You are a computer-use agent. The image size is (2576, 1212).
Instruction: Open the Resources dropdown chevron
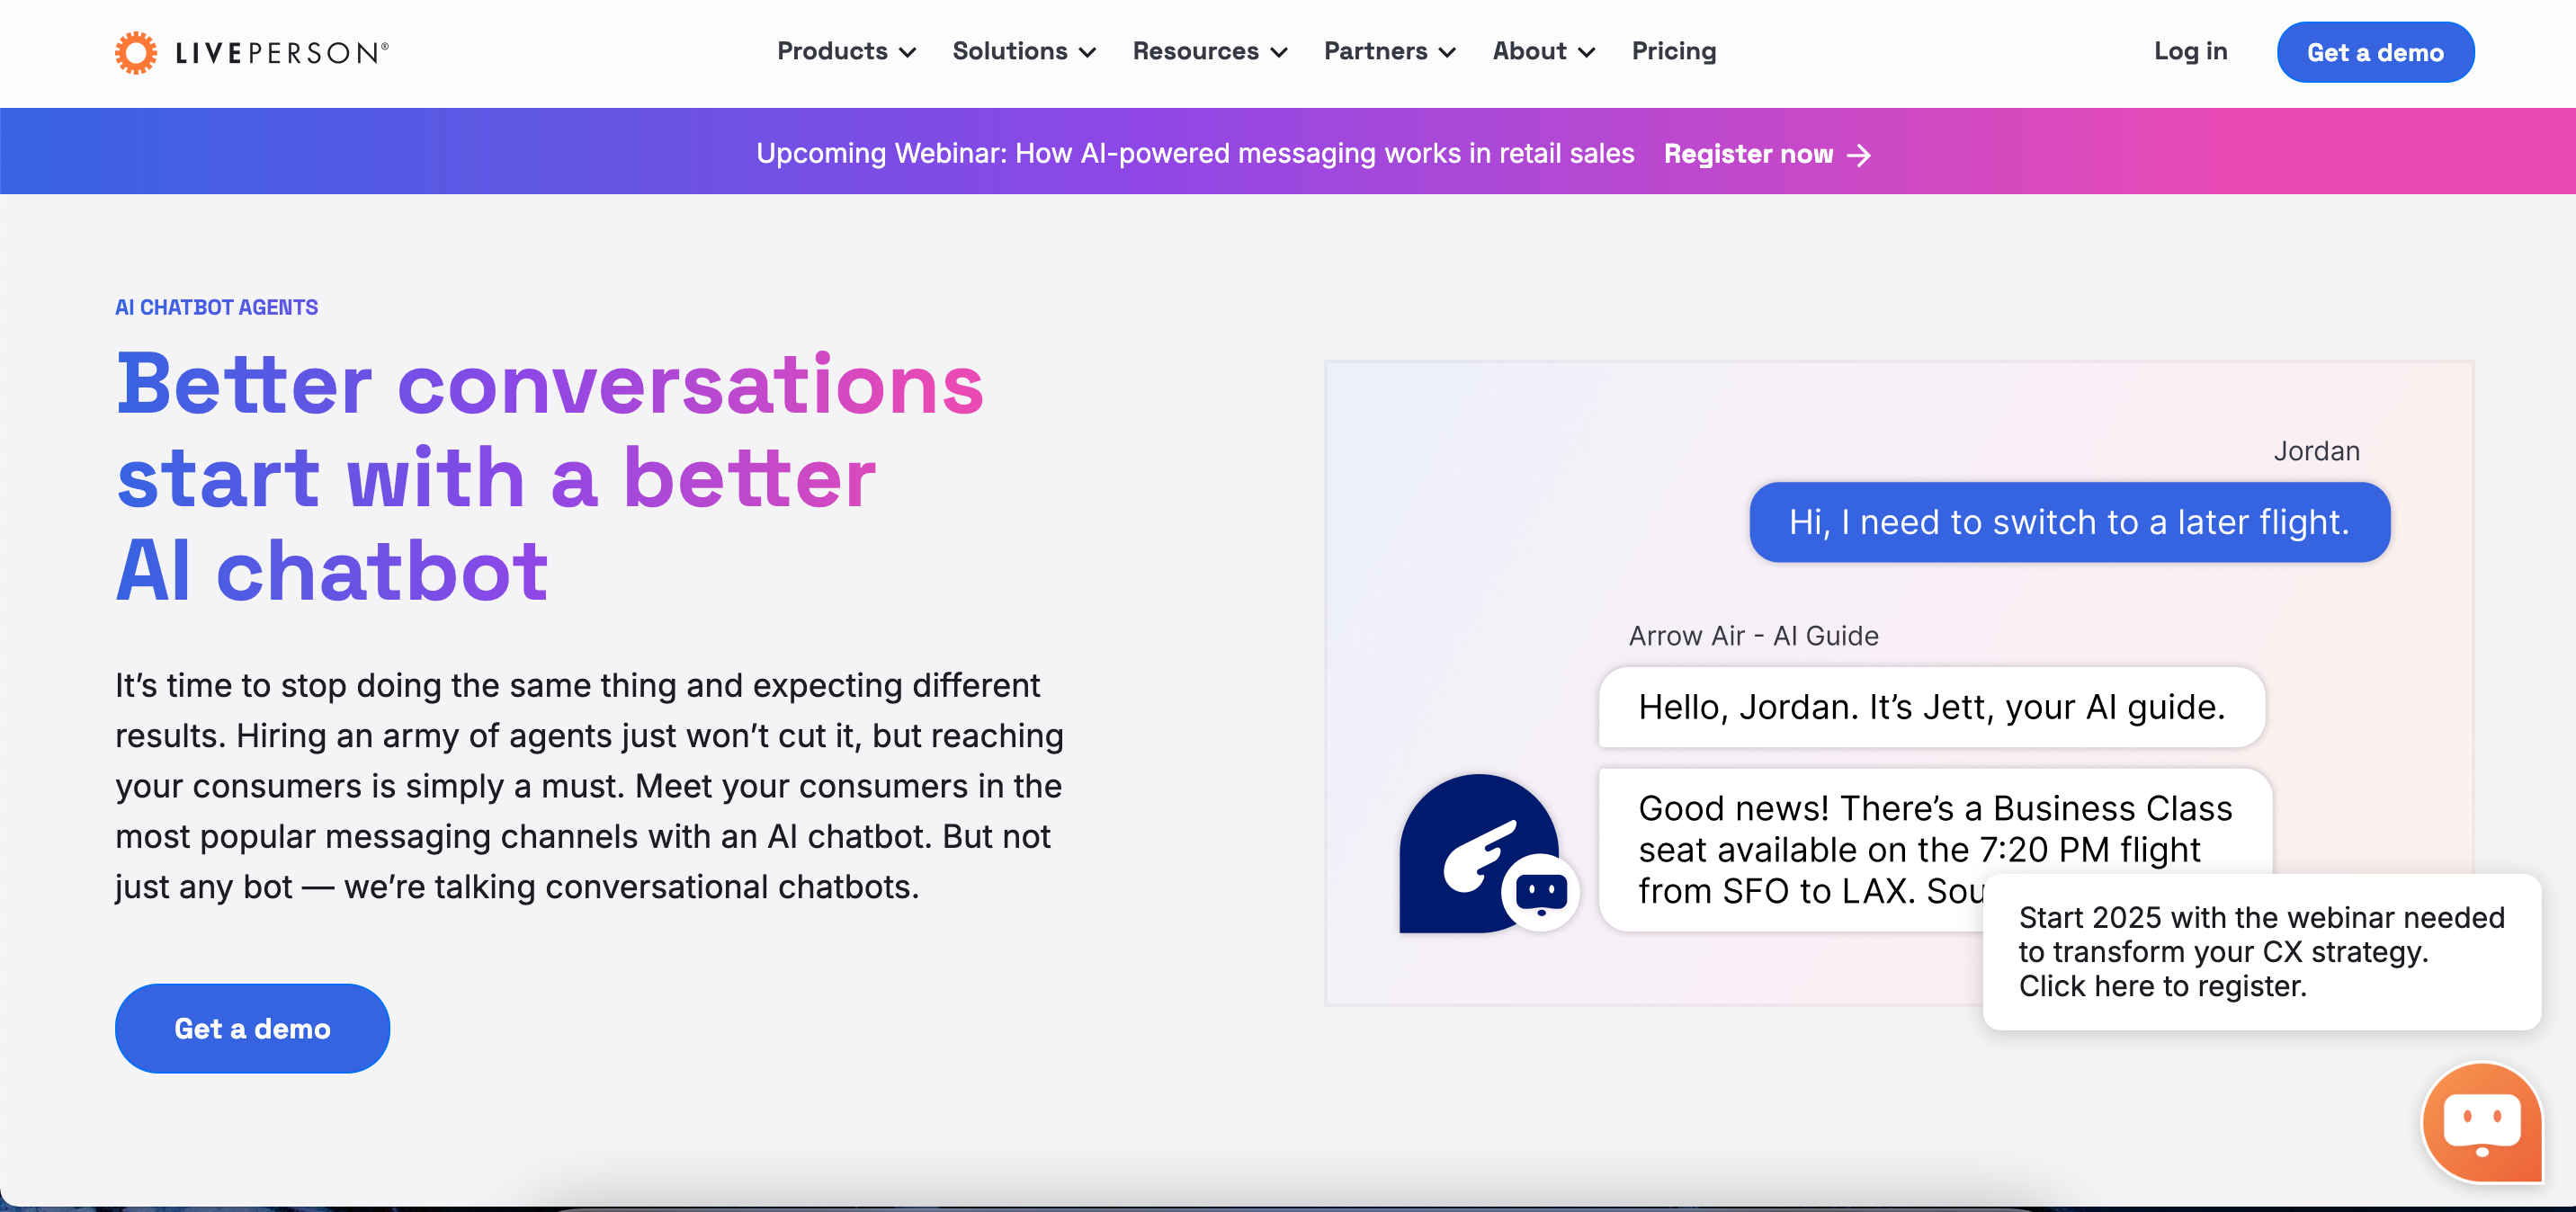(x=1279, y=53)
